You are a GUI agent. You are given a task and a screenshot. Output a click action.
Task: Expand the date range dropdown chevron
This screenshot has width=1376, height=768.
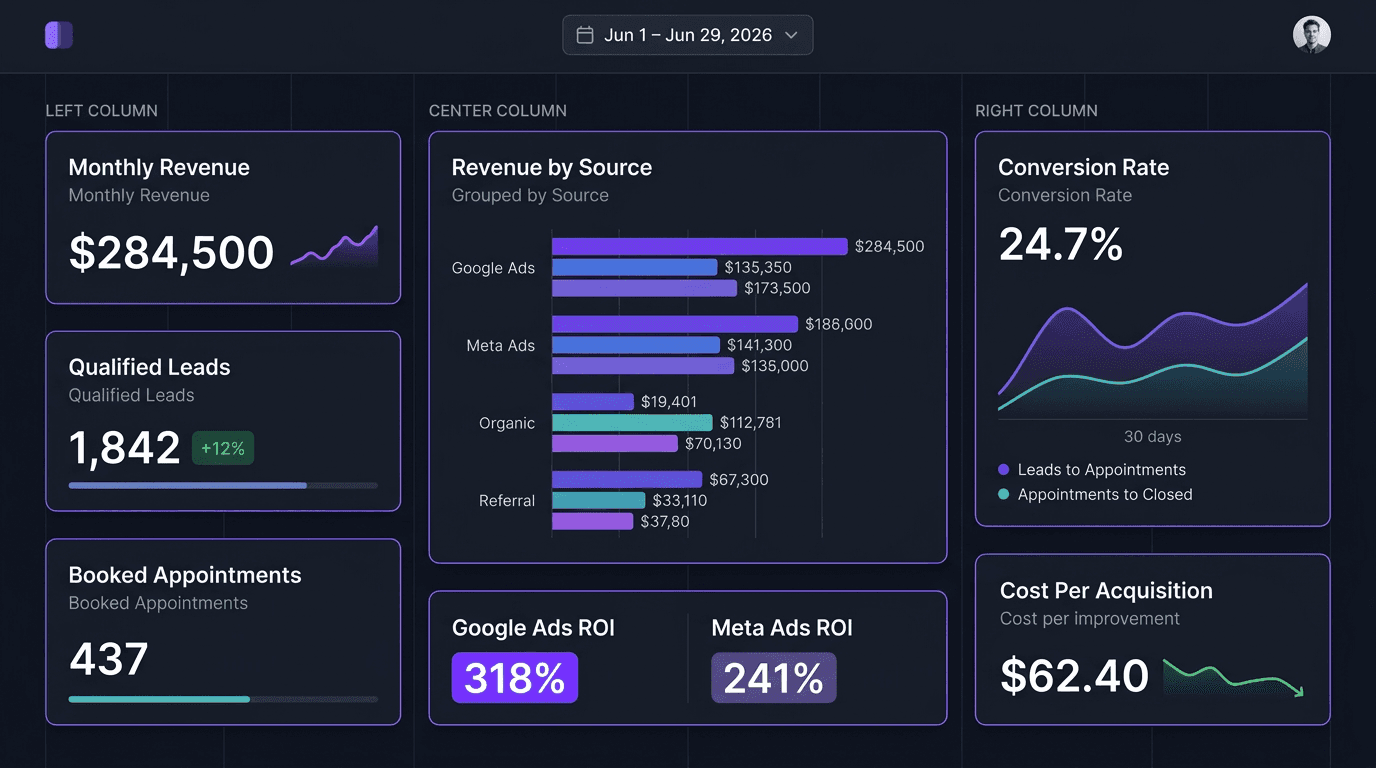[x=791, y=35]
